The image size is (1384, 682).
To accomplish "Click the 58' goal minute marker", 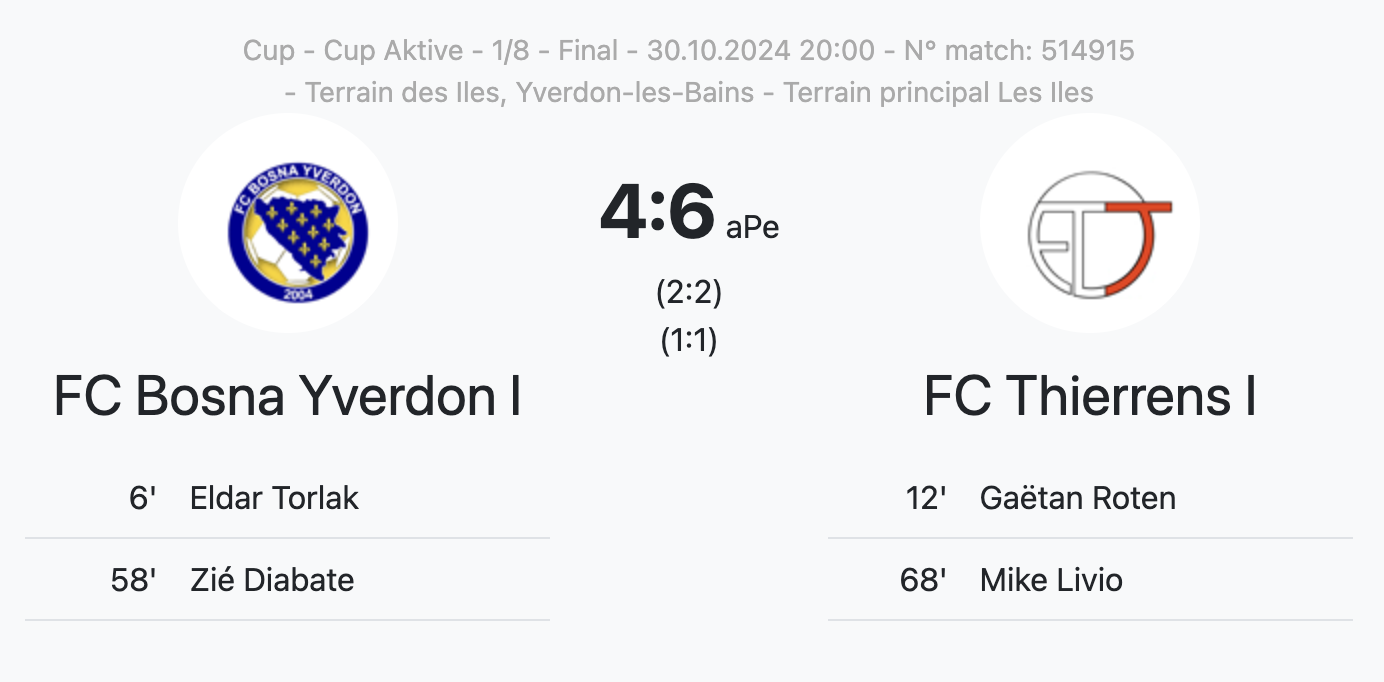I will pyautogui.click(x=134, y=580).
